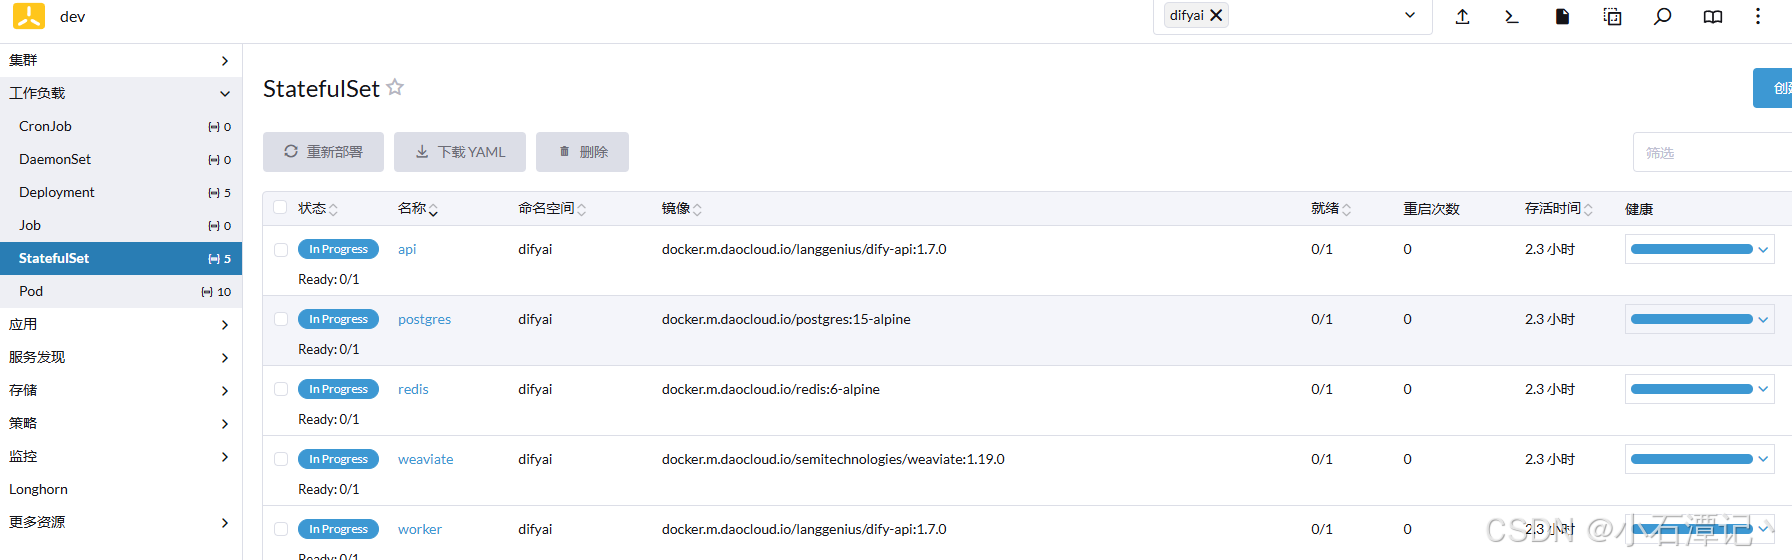Open the kubectl shell terminal icon
This screenshot has height=560, width=1792.
(x=1512, y=17)
